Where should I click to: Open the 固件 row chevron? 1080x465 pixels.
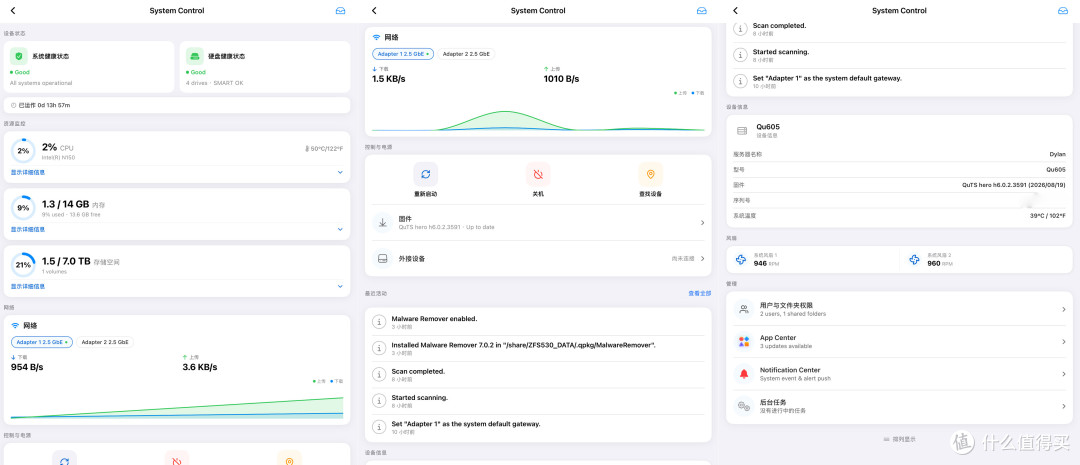click(703, 223)
